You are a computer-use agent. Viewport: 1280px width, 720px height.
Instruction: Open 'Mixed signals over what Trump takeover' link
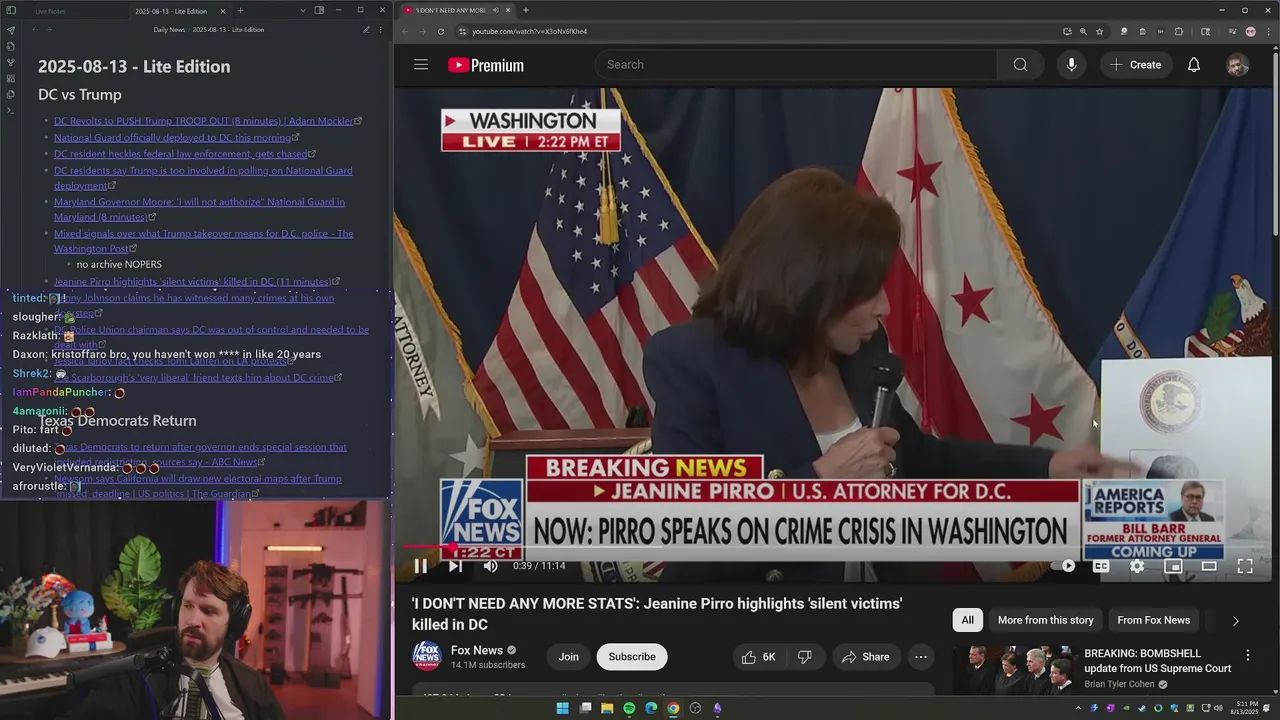(x=203, y=241)
